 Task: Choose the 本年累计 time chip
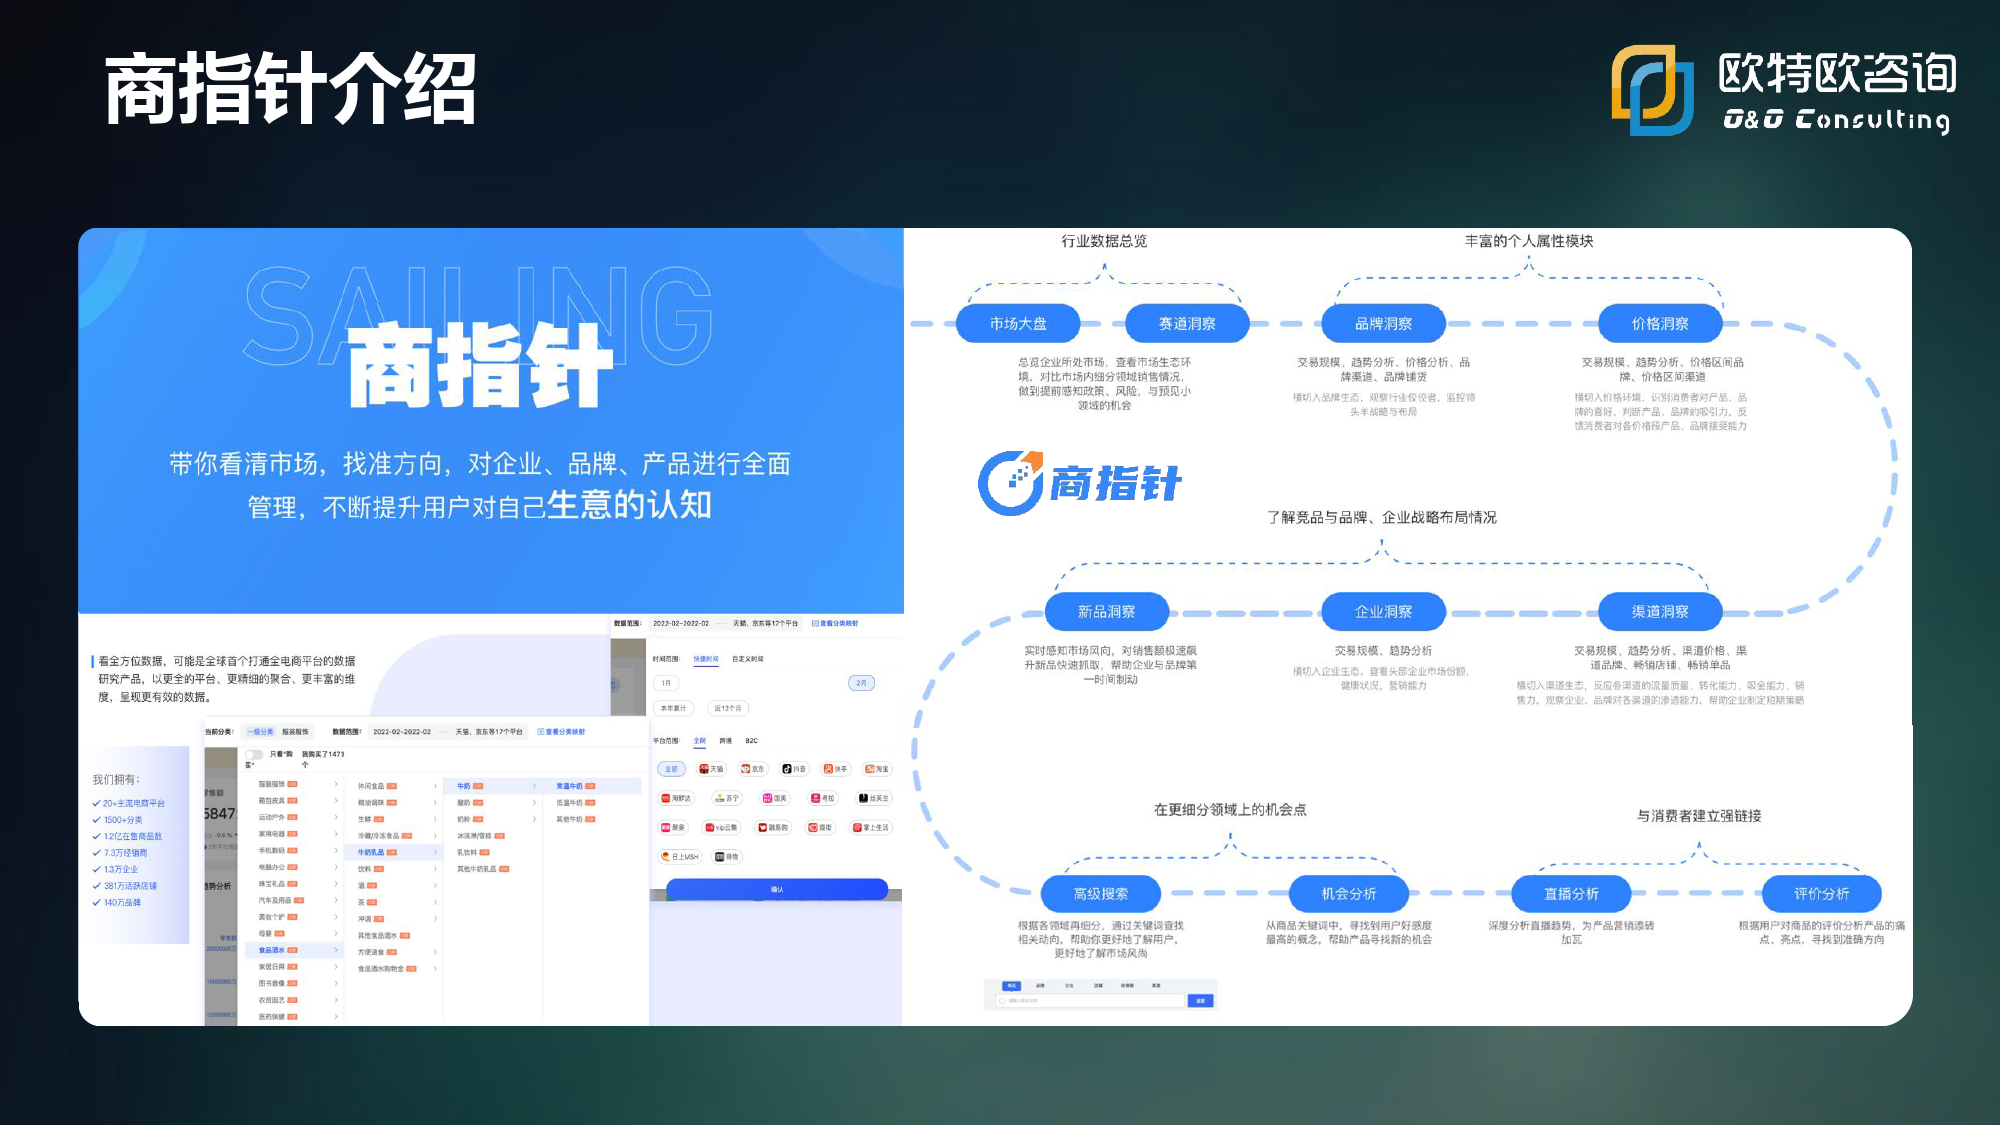pyautogui.click(x=674, y=708)
